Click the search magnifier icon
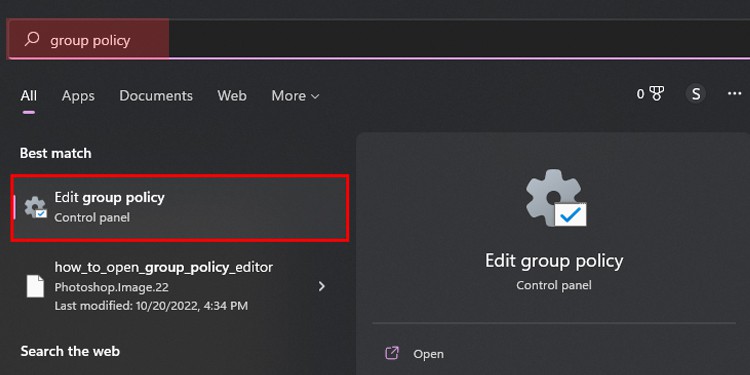The image size is (750, 375). click(32, 39)
